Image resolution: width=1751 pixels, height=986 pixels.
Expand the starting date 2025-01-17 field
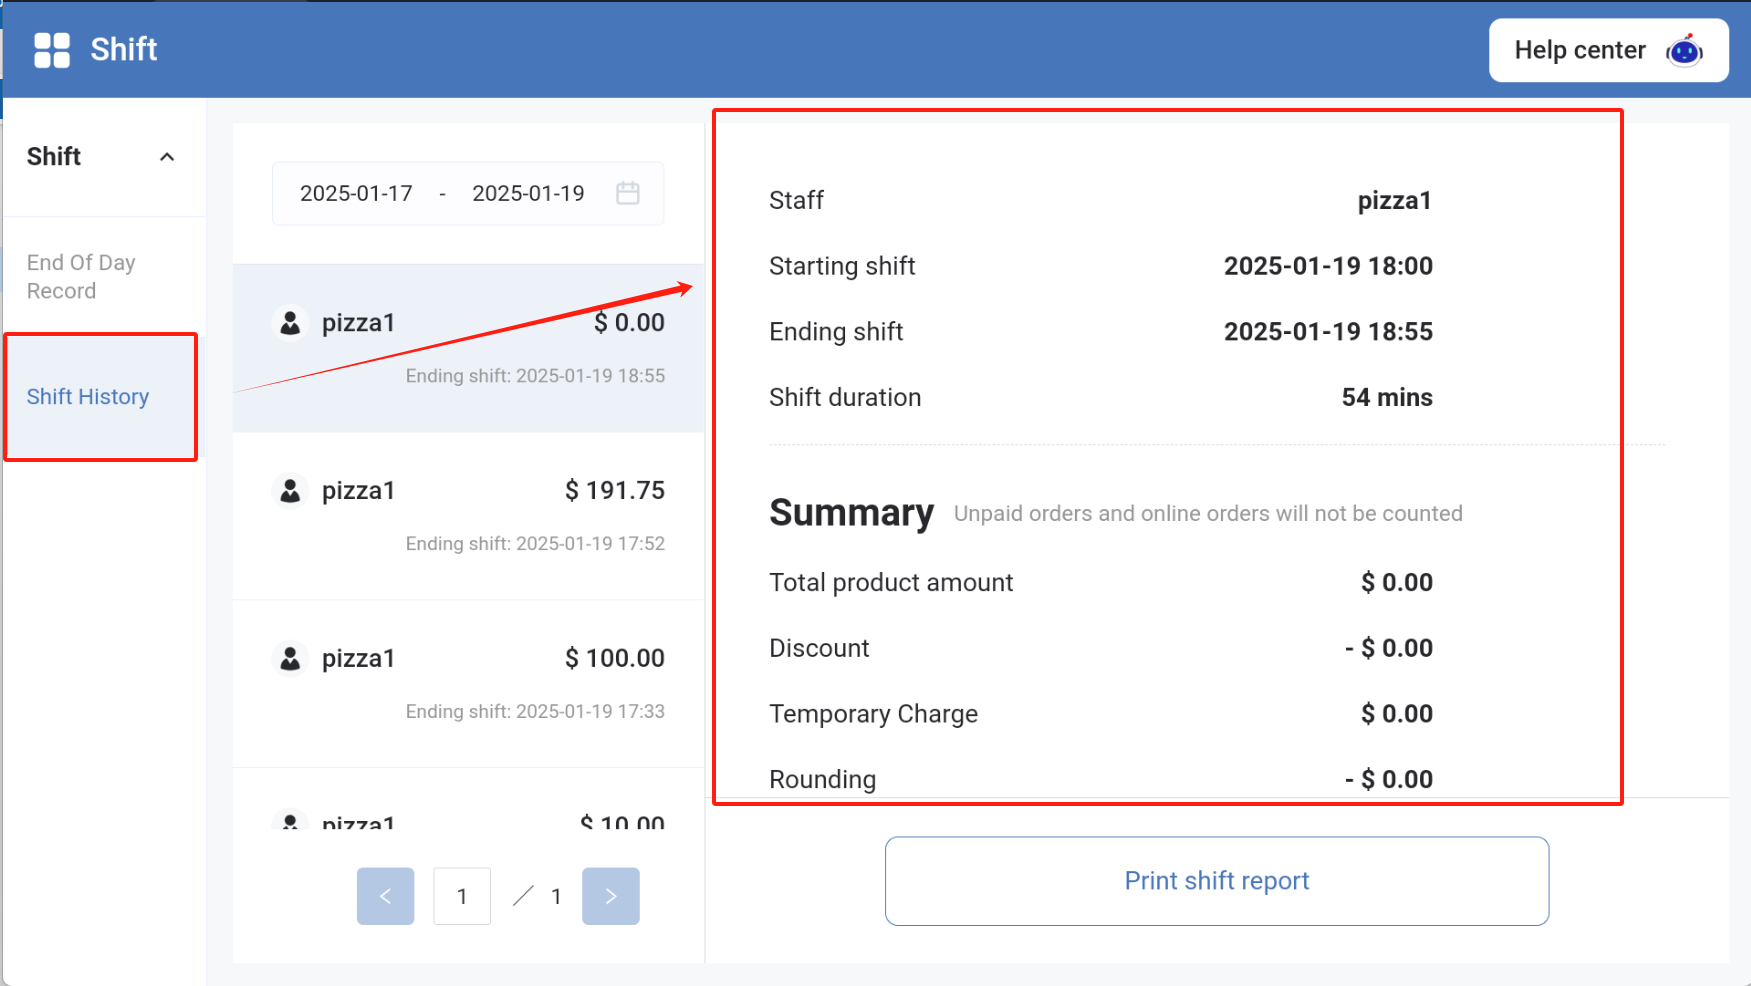click(357, 193)
